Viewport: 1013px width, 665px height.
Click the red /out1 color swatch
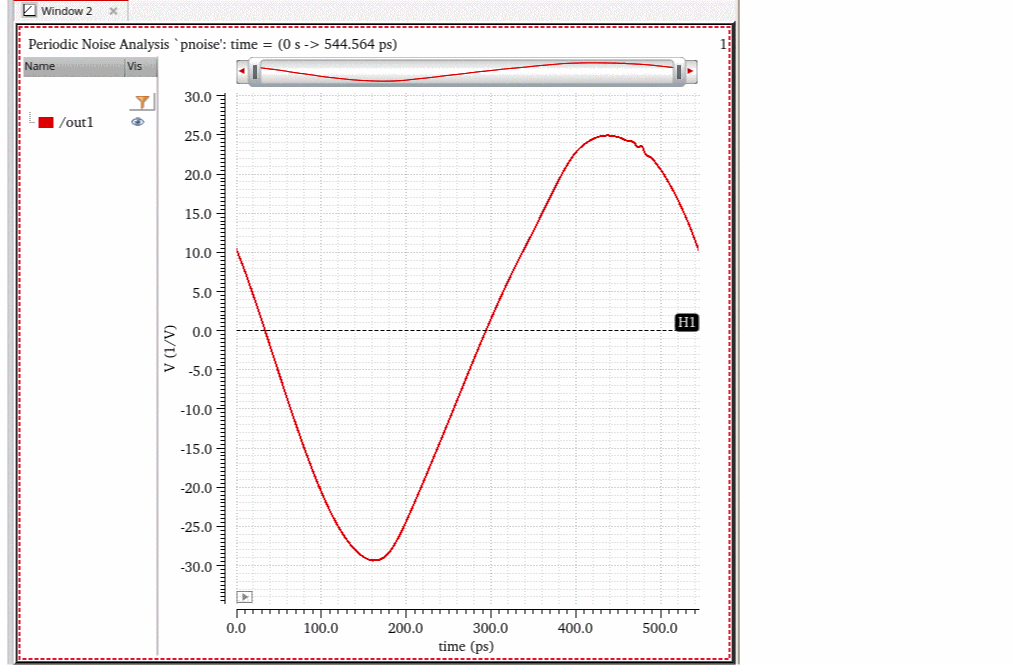coord(46,122)
